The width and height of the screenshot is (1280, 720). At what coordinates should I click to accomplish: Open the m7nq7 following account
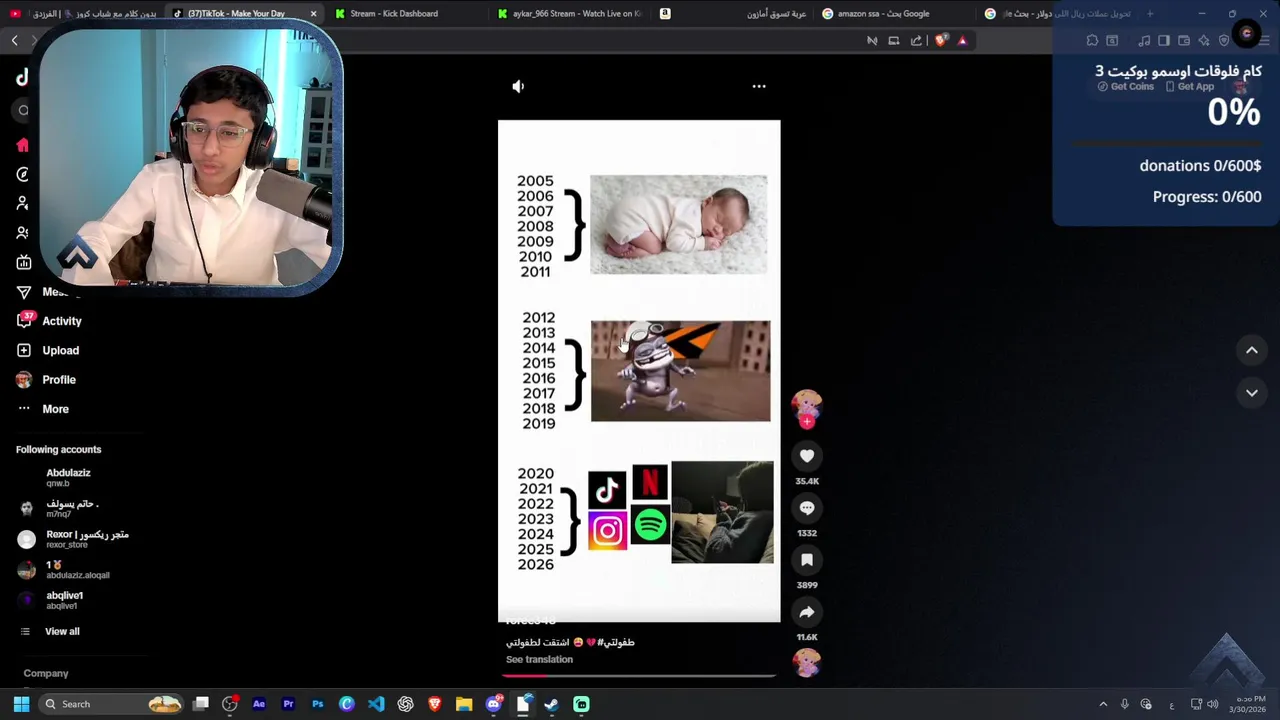point(58,508)
